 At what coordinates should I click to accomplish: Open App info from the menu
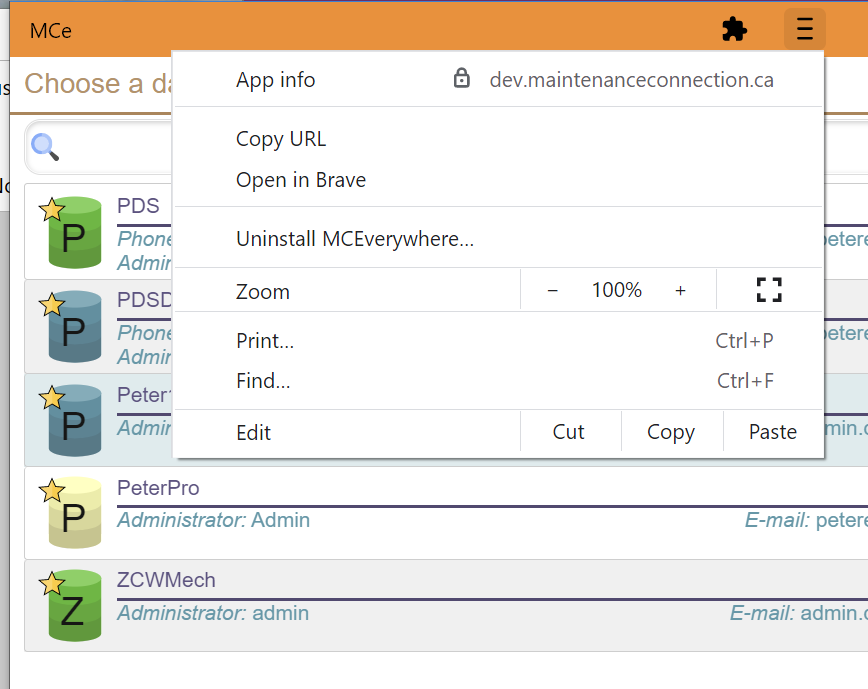(276, 80)
